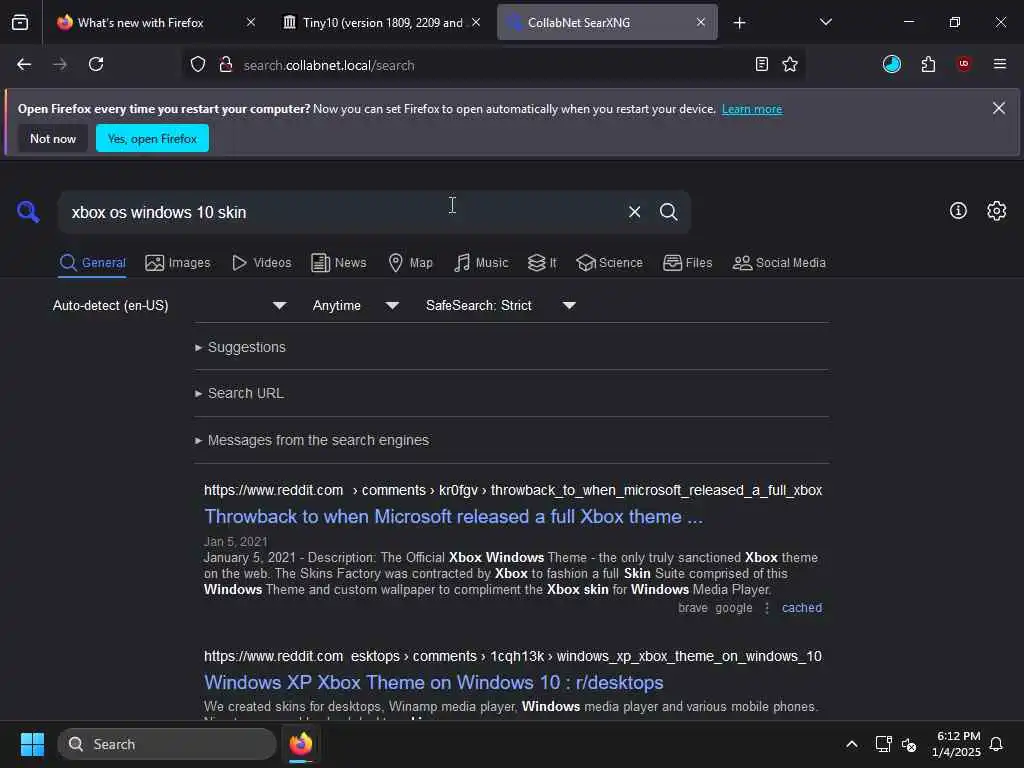Image resolution: width=1024 pixels, height=768 pixels.
Task: Open the Firefox hamburger menu
Action: (1000, 64)
